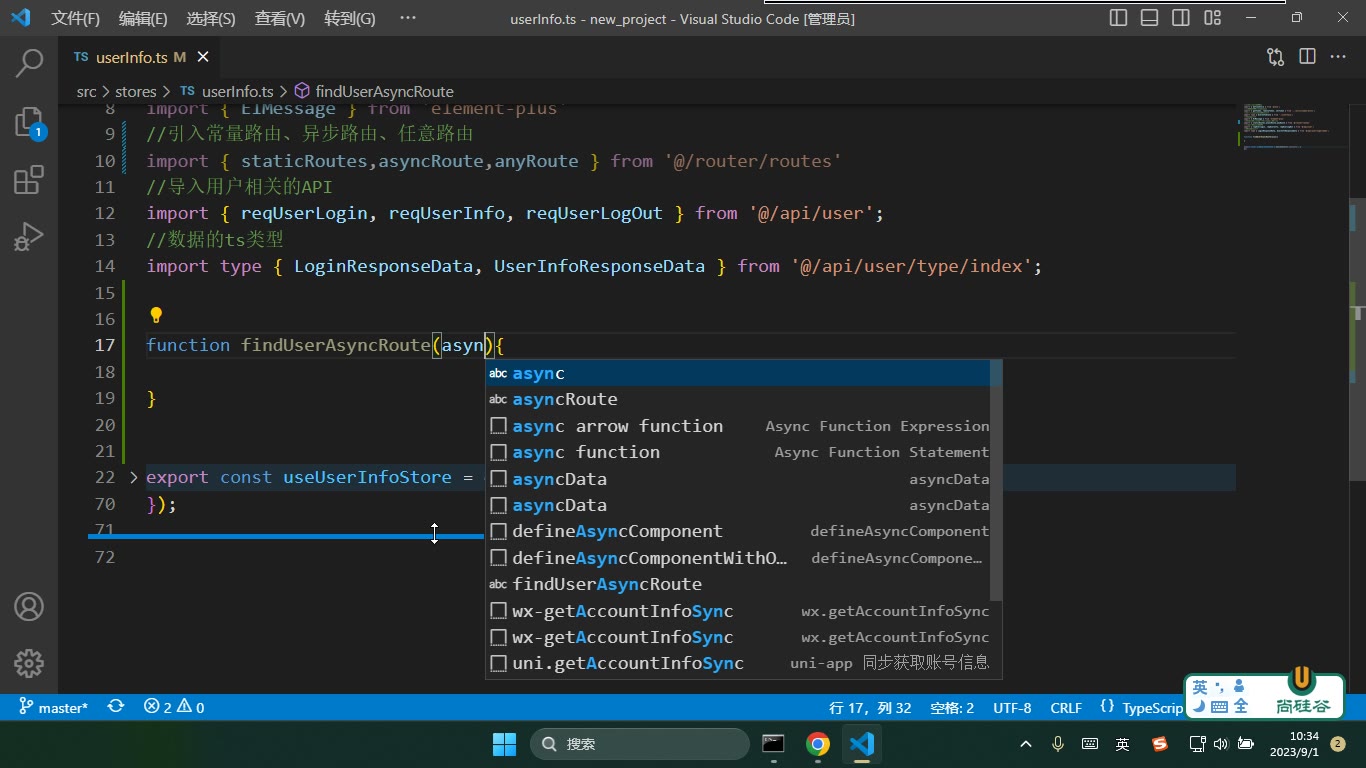The image size is (1366, 768).
Task: Open the Search view in activity bar
Action: coord(29,63)
